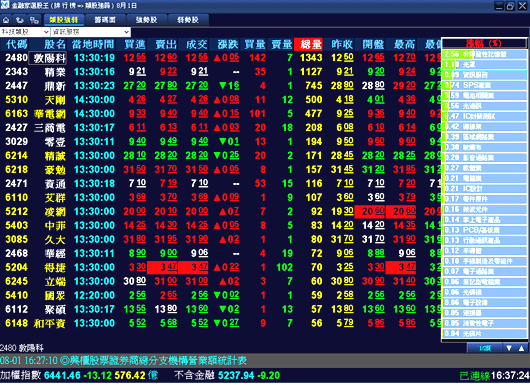Image resolution: width=530 pixels, height=385 pixels.
Task: Select the highlighted yellow first tab
Action: click(x=64, y=20)
